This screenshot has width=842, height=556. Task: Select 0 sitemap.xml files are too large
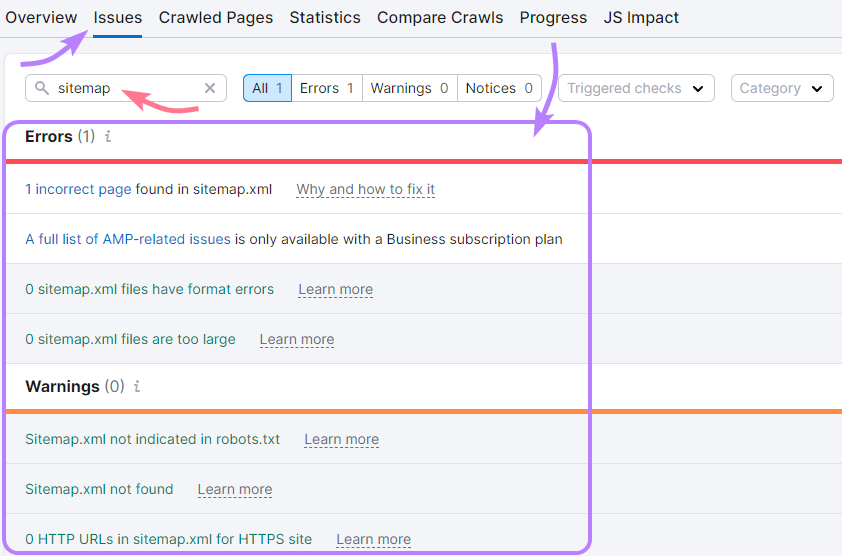[130, 339]
